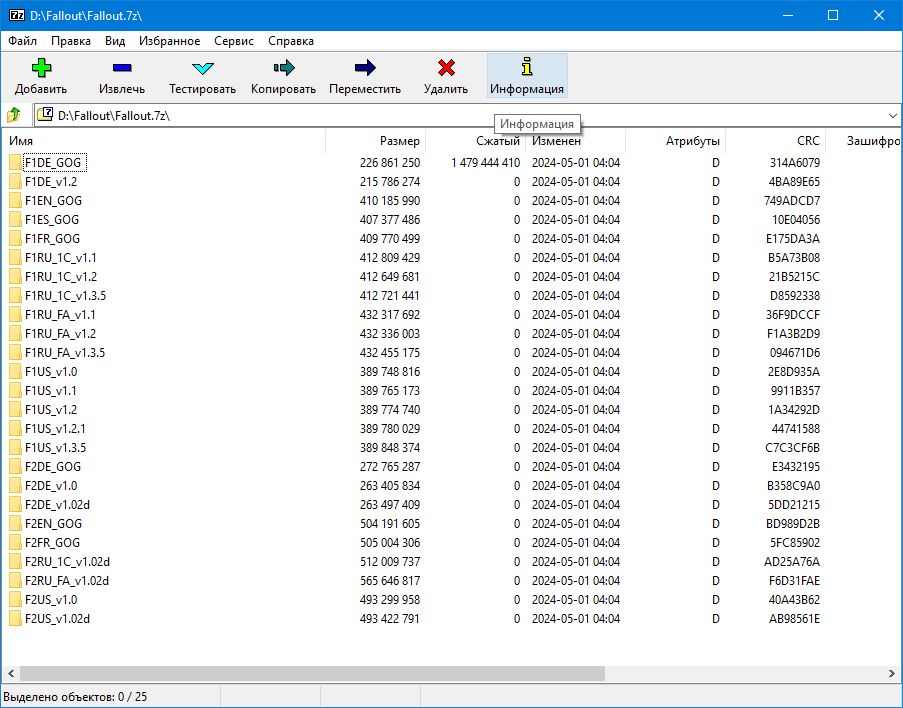Open the Избранное menu
Image resolution: width=903 pixels, height=708 pixels.
tap(169, 41)
